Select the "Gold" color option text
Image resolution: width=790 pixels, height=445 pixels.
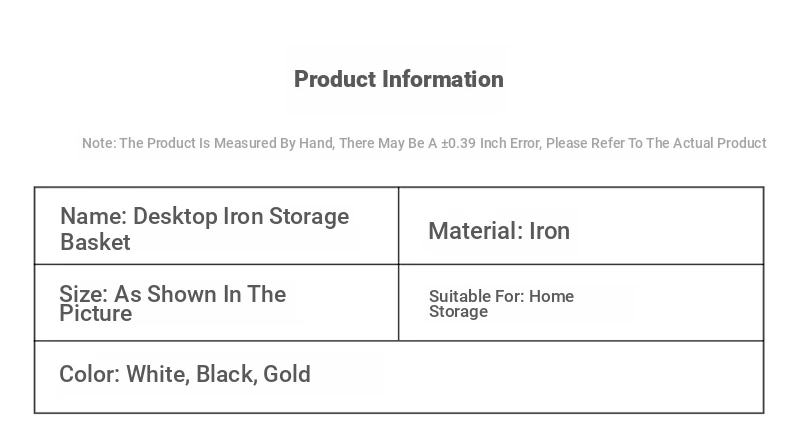(287, 374)
